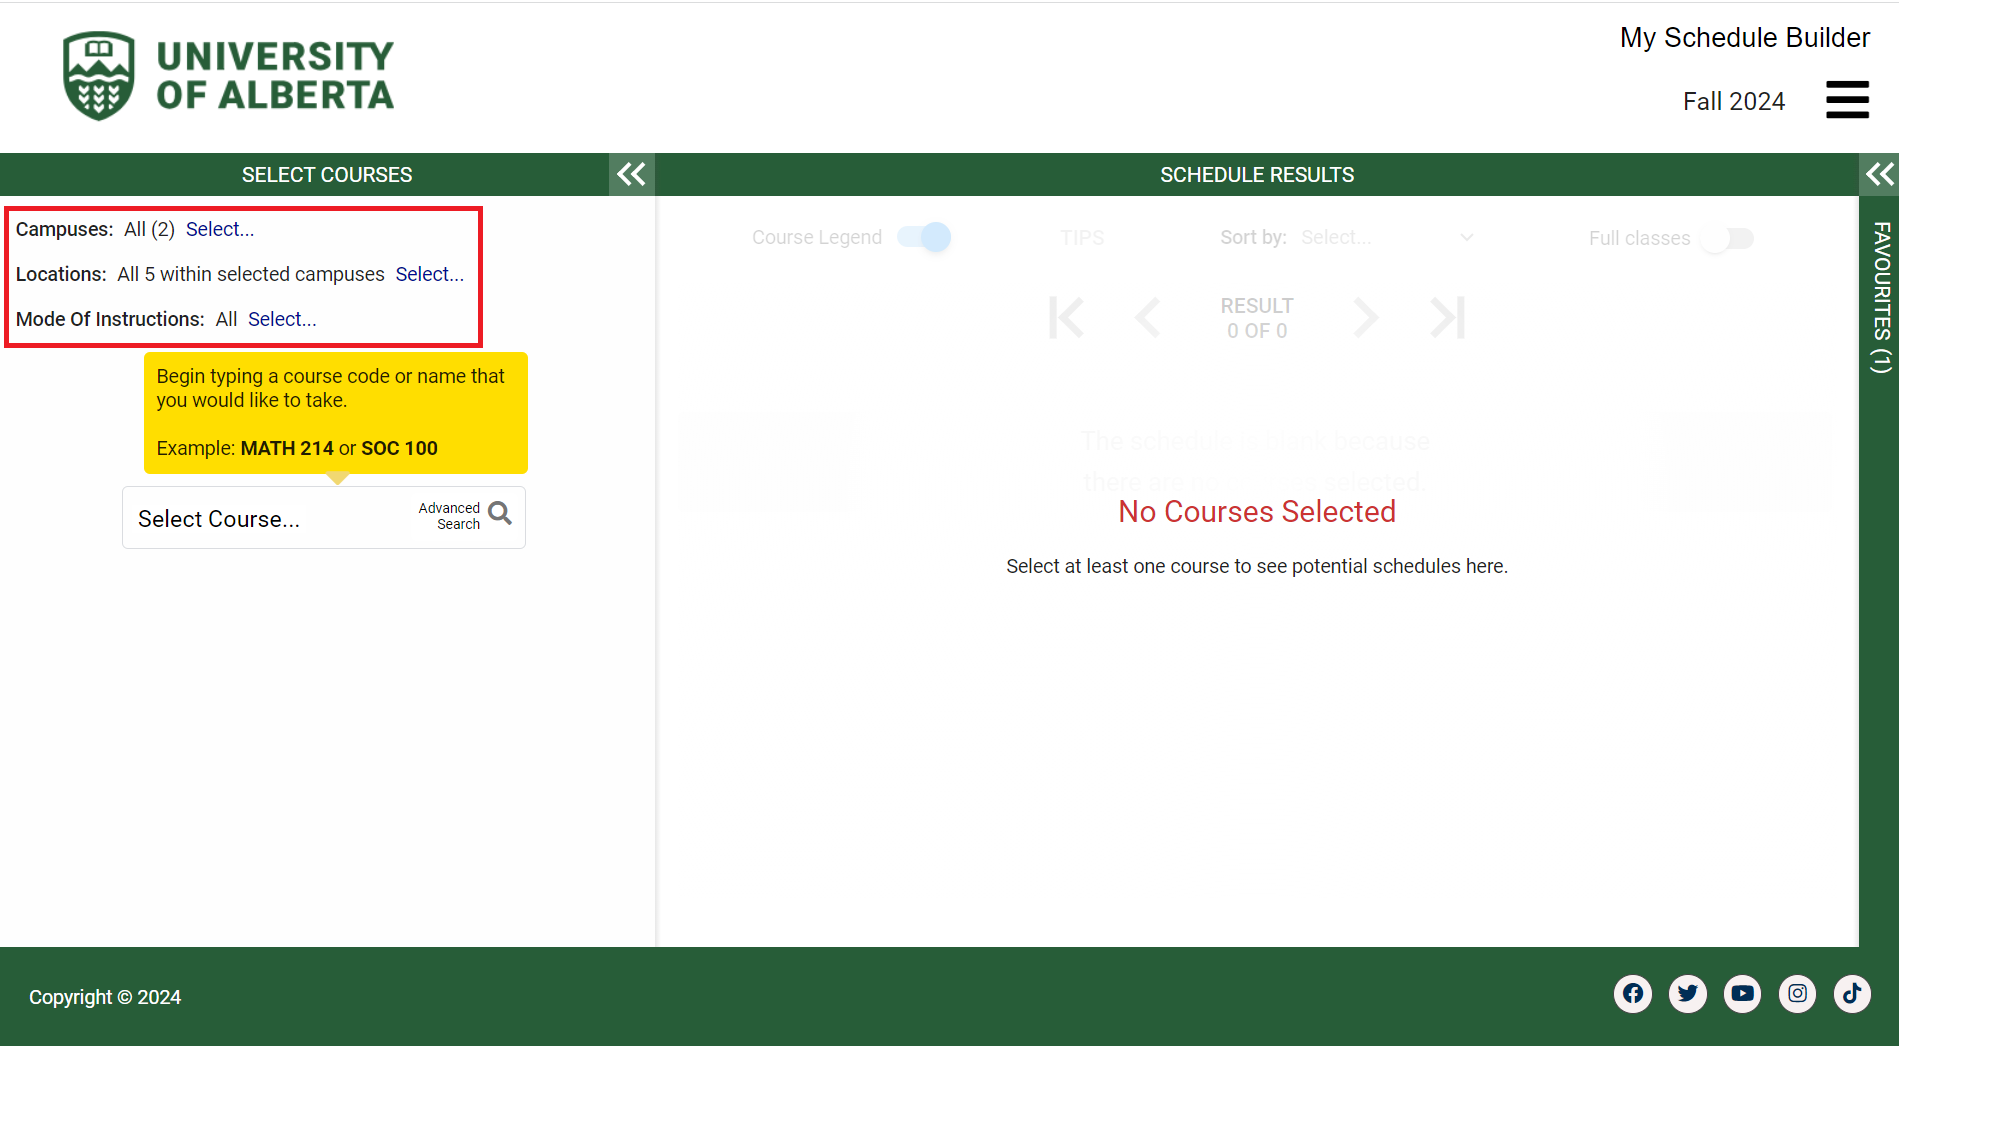Click Select link for Locations
This screenshot has width=2000, height=1125.
point(429,274)
